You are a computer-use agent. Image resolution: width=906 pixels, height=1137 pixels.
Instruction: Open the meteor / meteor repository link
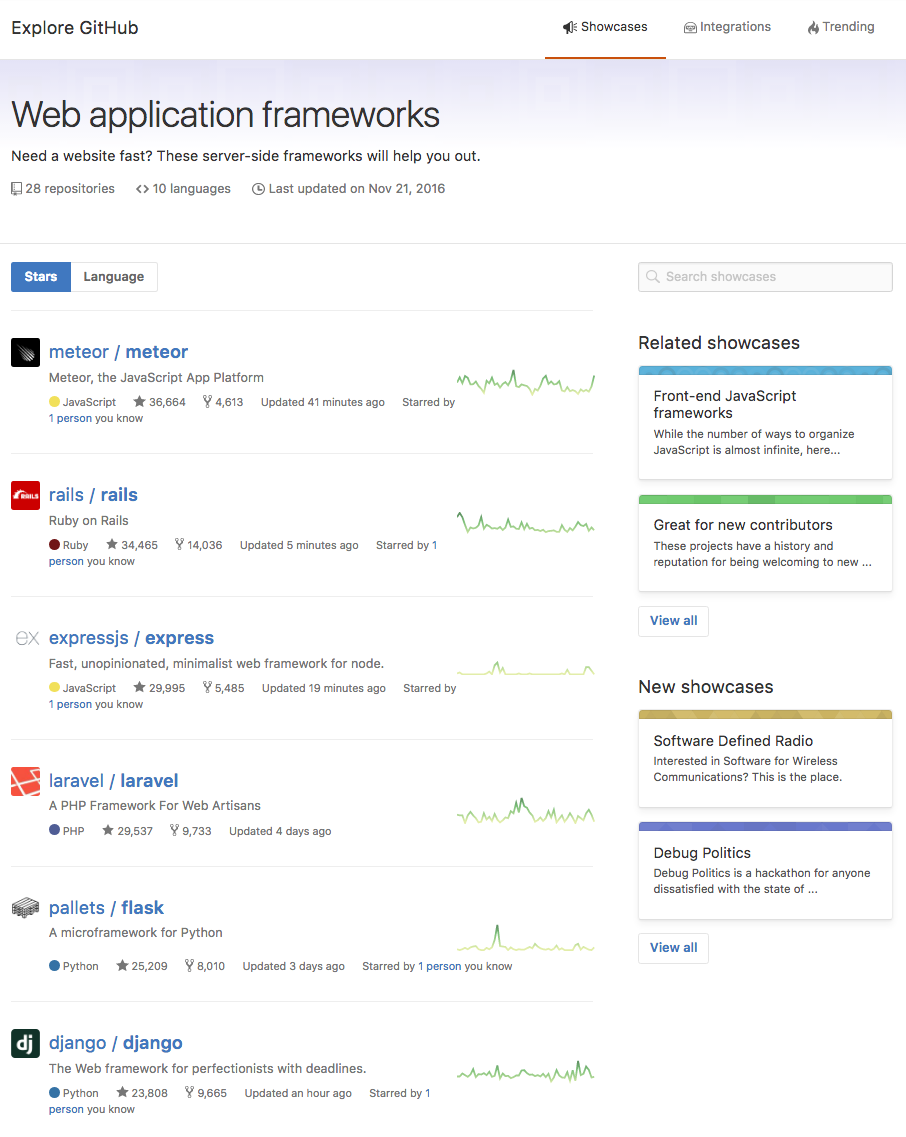(x=118, y=352)
